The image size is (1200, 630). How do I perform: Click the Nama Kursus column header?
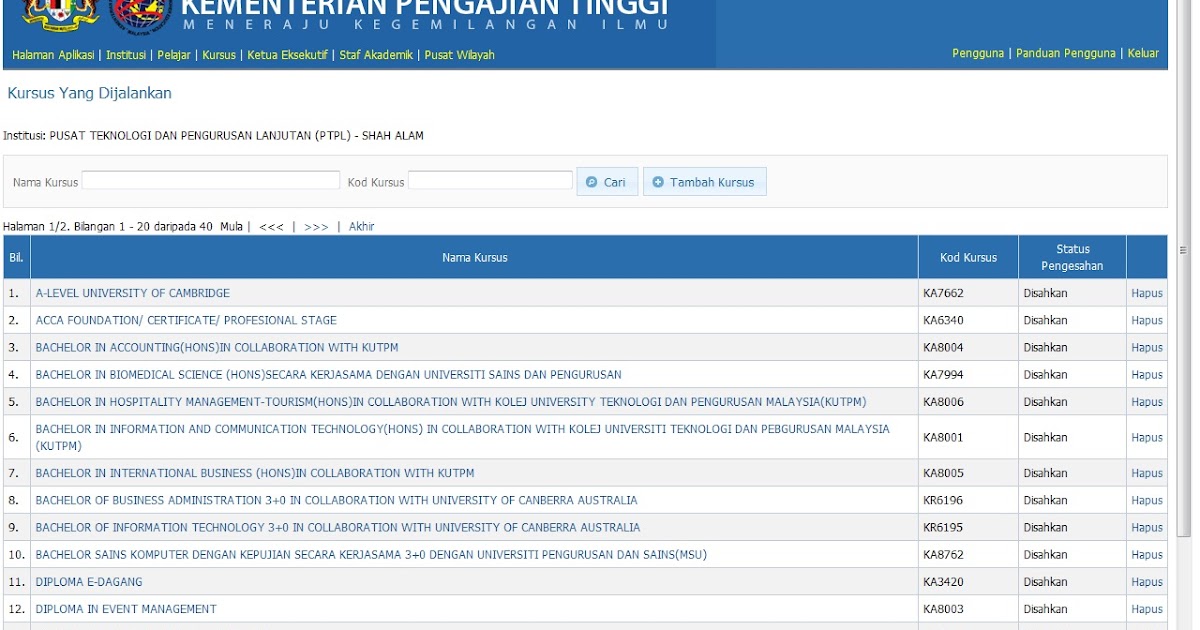(x=475, y=258)
